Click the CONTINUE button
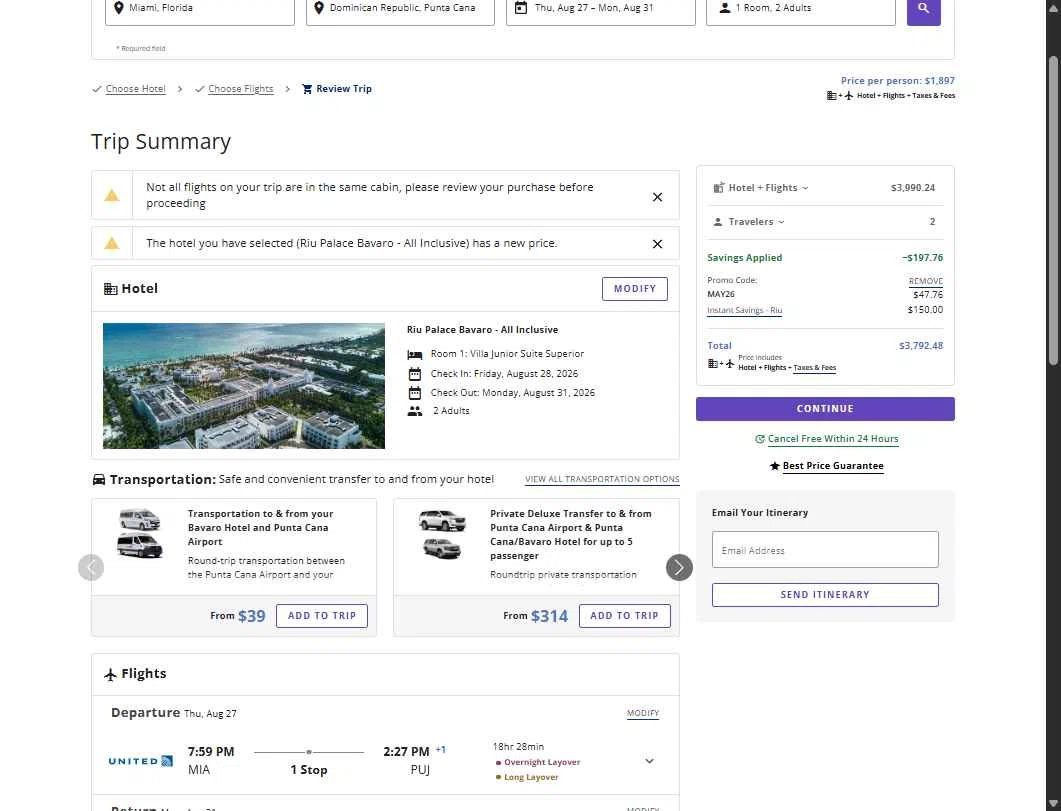This screenshot has height=811, width=1061. click(825, 409)
